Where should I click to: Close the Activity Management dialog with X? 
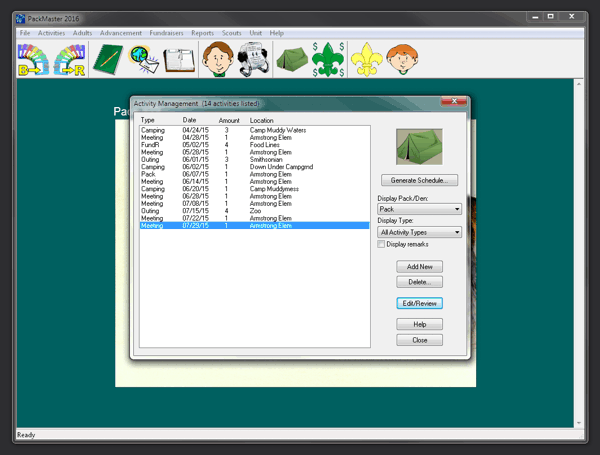[x=454, y=101]
